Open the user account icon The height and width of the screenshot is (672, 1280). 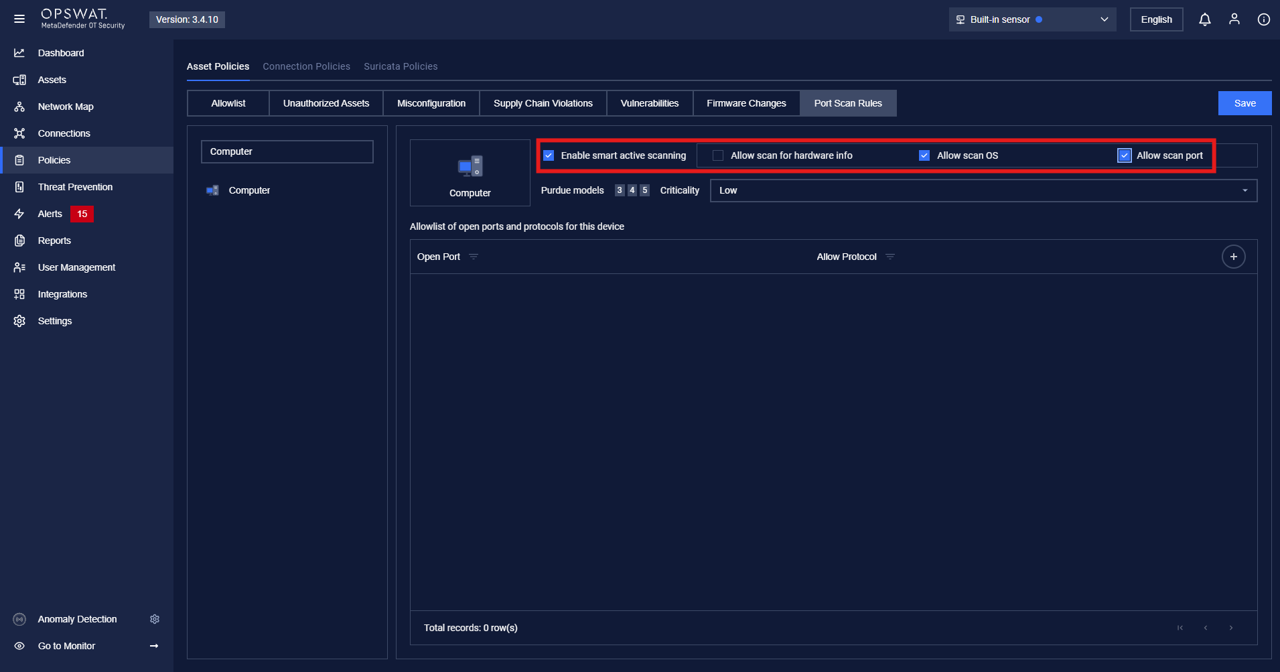click(1234, 19)
